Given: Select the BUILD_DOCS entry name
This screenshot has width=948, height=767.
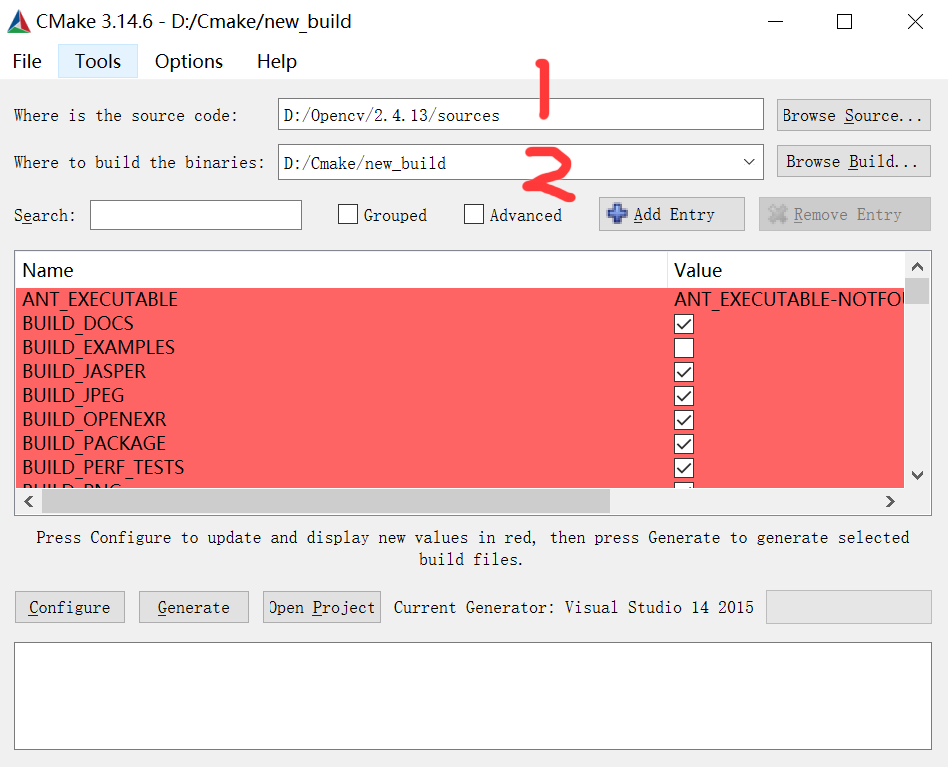Looking at the screenshot, I should pos(78,323).
